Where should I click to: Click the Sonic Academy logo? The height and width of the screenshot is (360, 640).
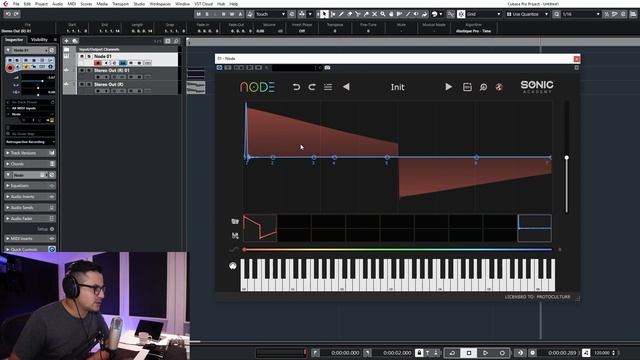tap(537, 87)
